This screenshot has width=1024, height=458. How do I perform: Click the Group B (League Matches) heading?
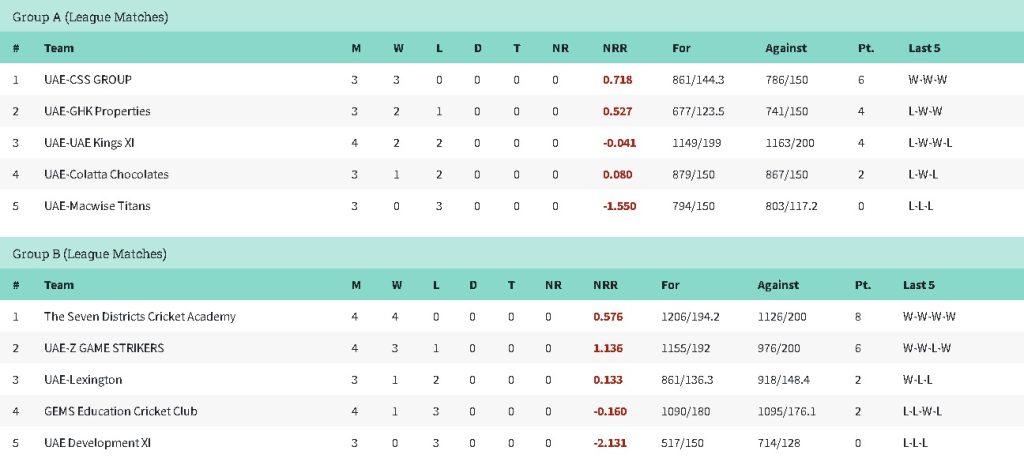pyautogui.click(x=90, y=254)
